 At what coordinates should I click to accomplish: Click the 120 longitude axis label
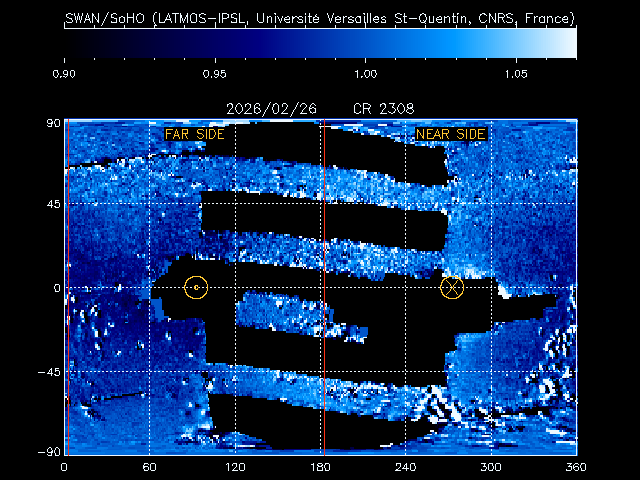click(235, 467)
